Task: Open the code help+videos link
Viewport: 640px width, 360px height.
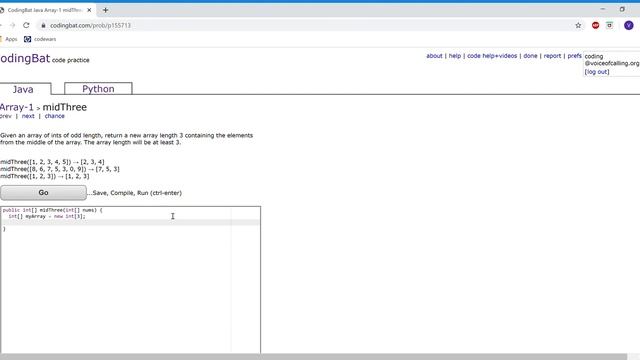Action: tap(492, 56)
